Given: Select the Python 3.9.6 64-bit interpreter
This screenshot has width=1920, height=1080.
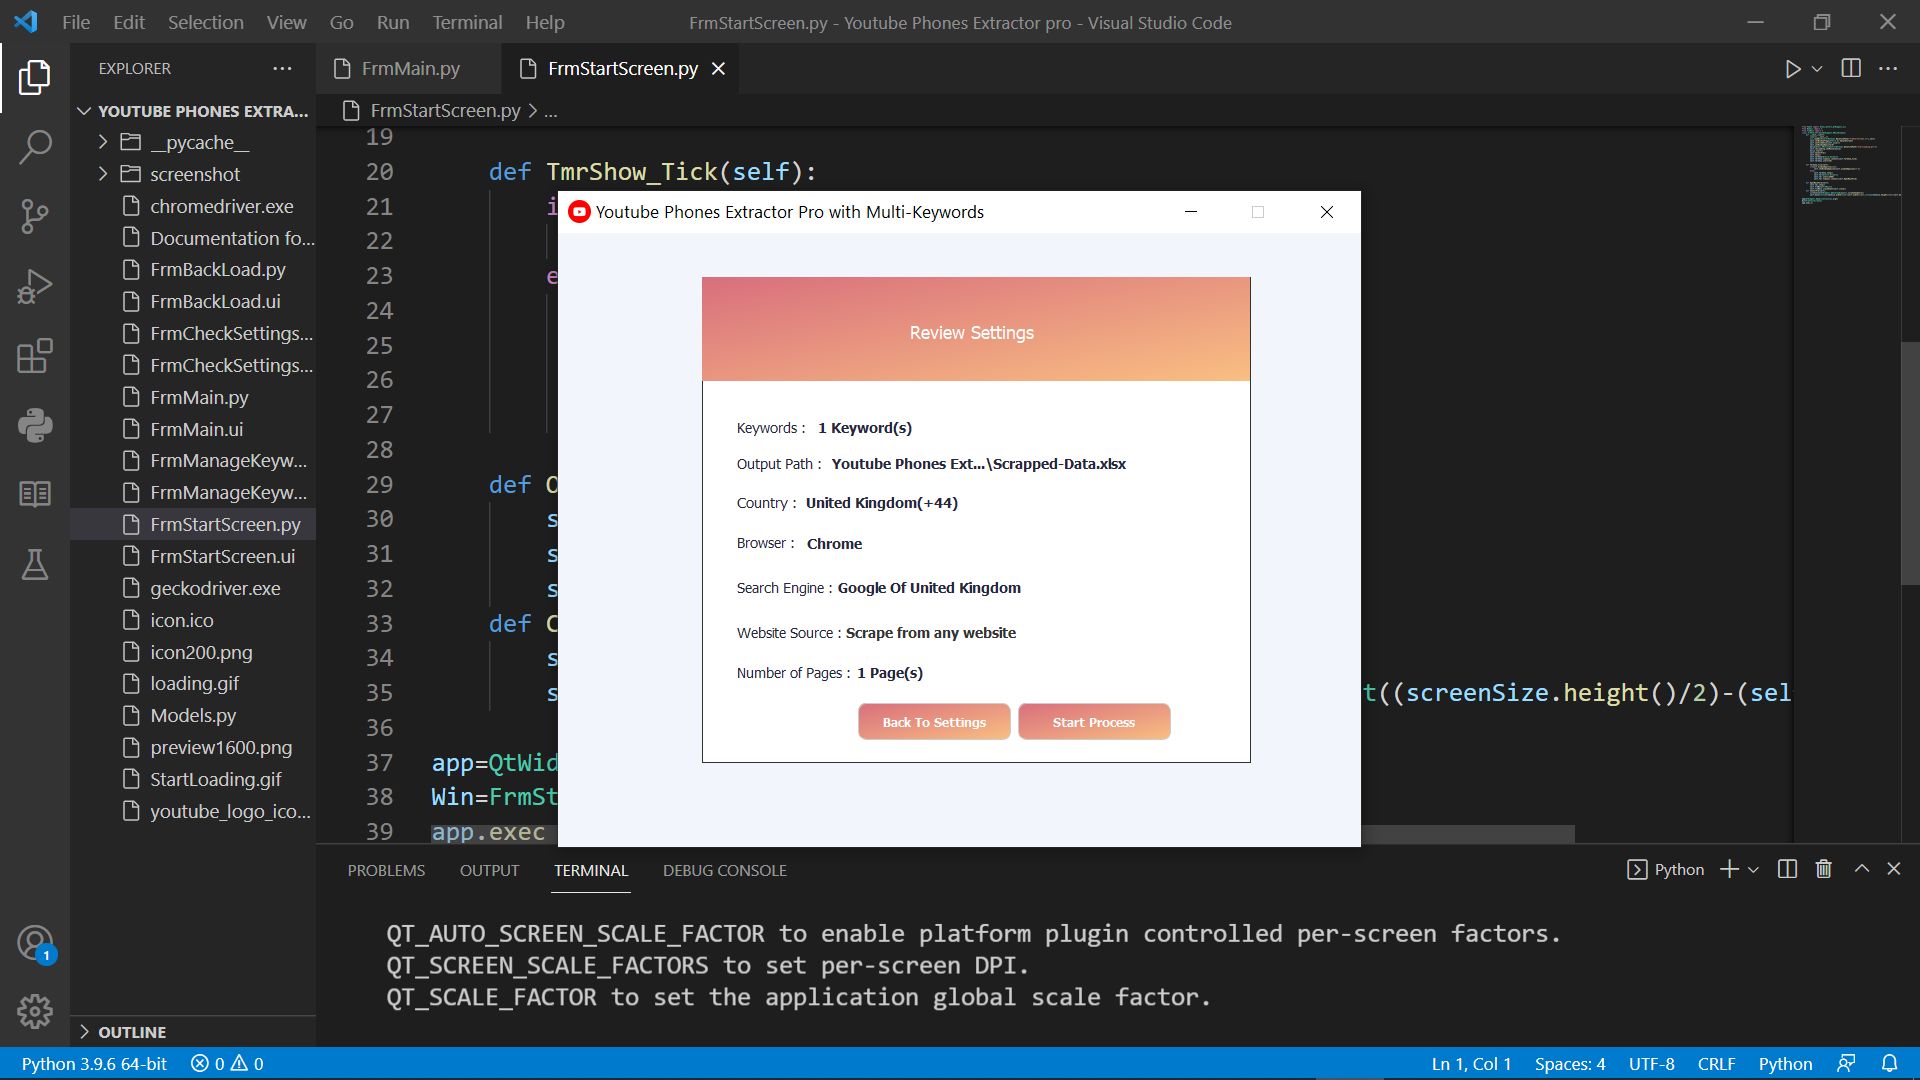Looking at the screenshot, I should coord(94,1064).
